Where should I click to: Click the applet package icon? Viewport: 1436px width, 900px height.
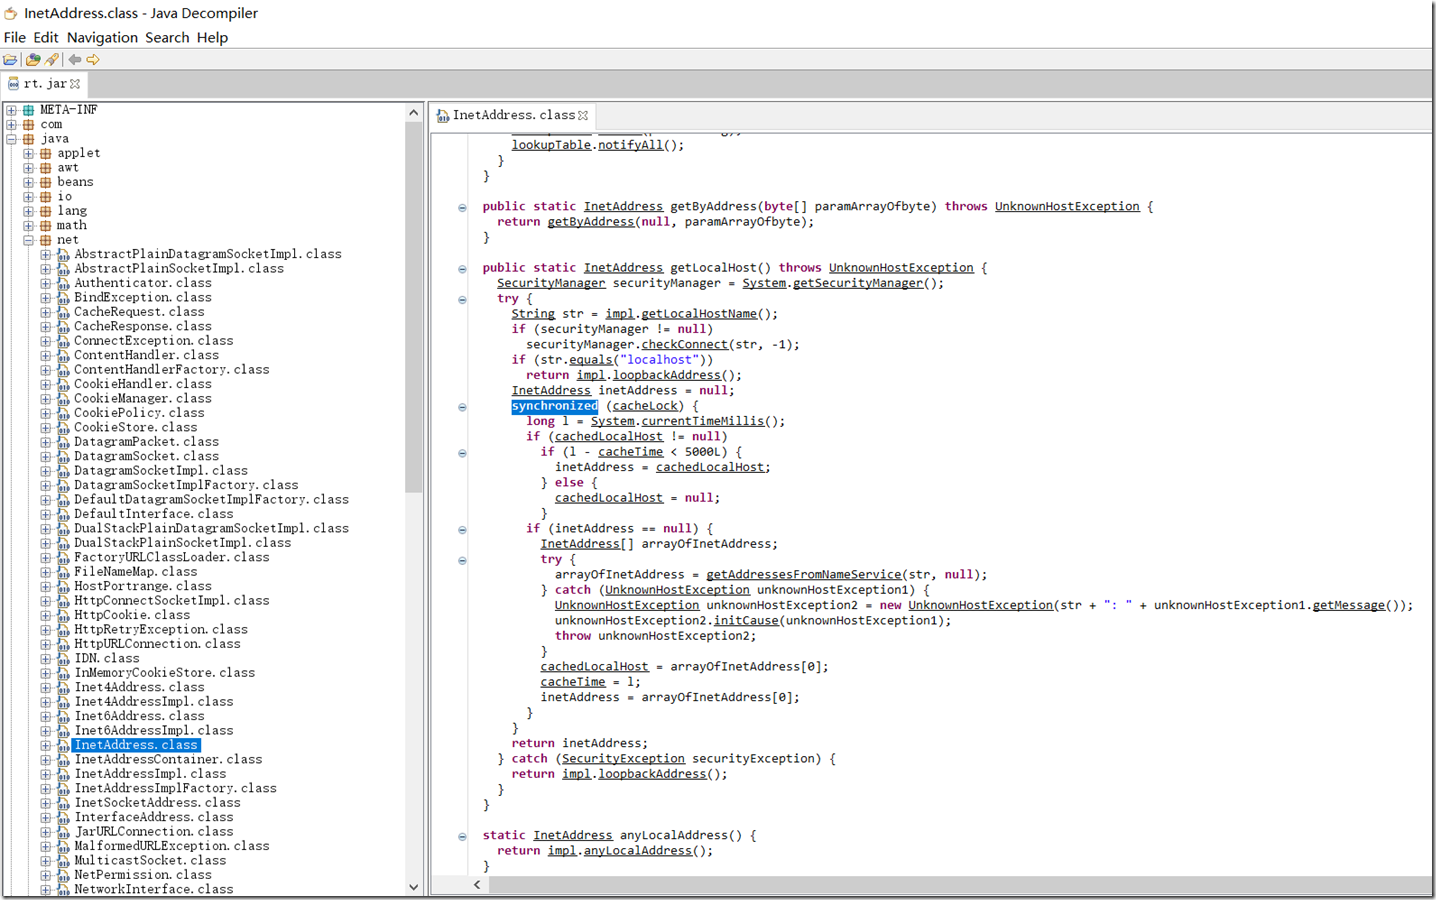pyautogui.click(x=46, y=154)
